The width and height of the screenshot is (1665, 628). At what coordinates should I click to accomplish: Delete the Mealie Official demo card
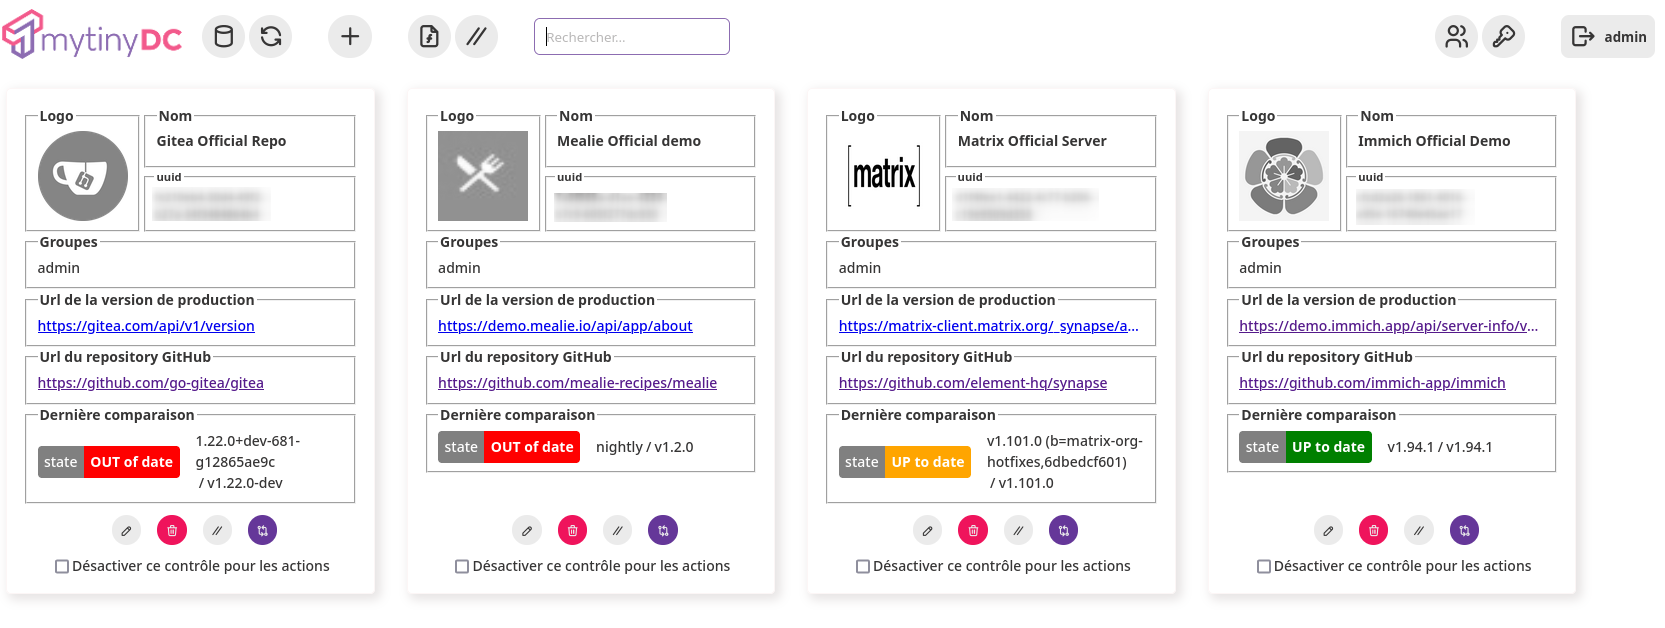[572, 530]
